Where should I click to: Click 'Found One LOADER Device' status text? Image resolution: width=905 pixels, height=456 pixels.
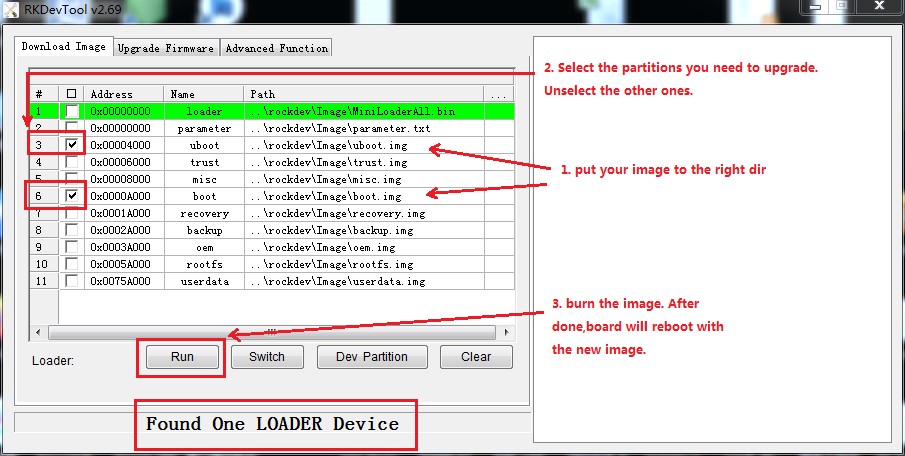[x=272, y=424]
